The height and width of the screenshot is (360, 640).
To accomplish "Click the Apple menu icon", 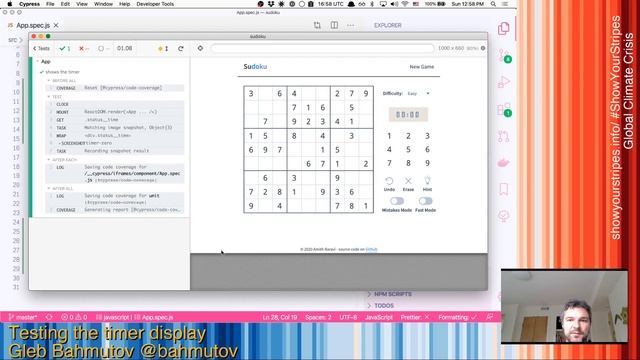I will (x=10, y=4).
